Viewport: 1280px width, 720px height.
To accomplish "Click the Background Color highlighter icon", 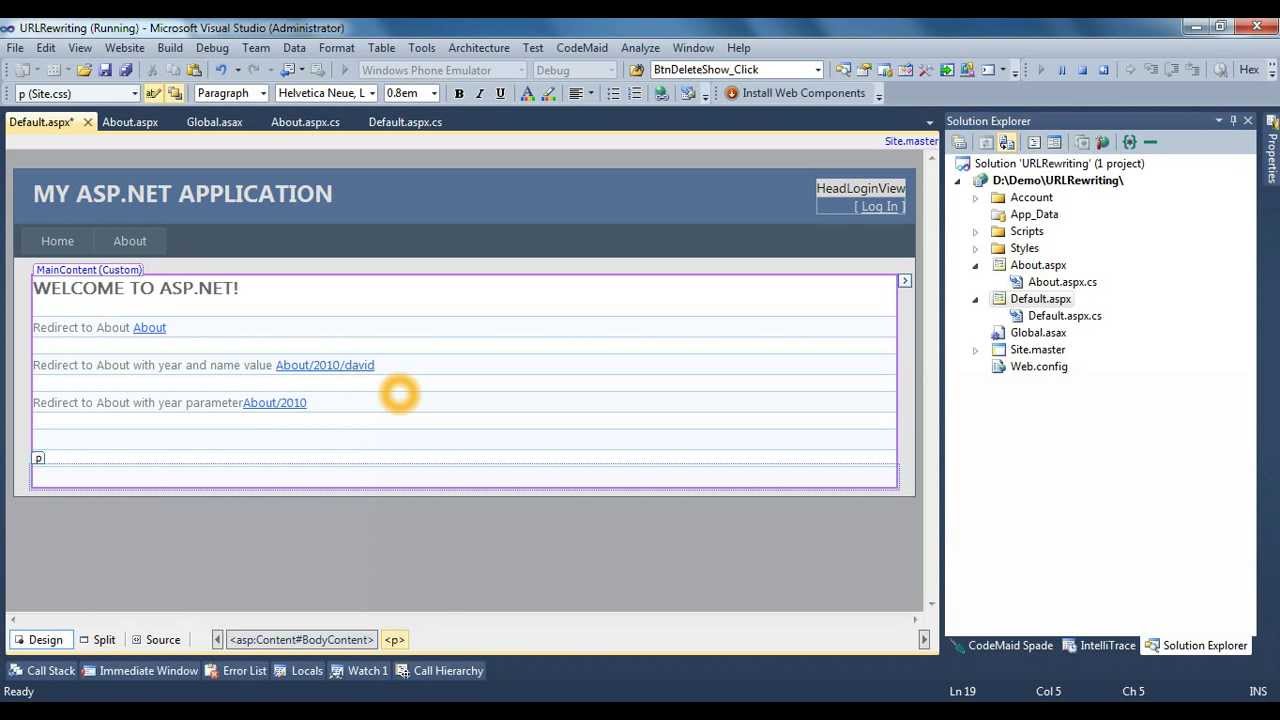I will click(x=548, y=93).
